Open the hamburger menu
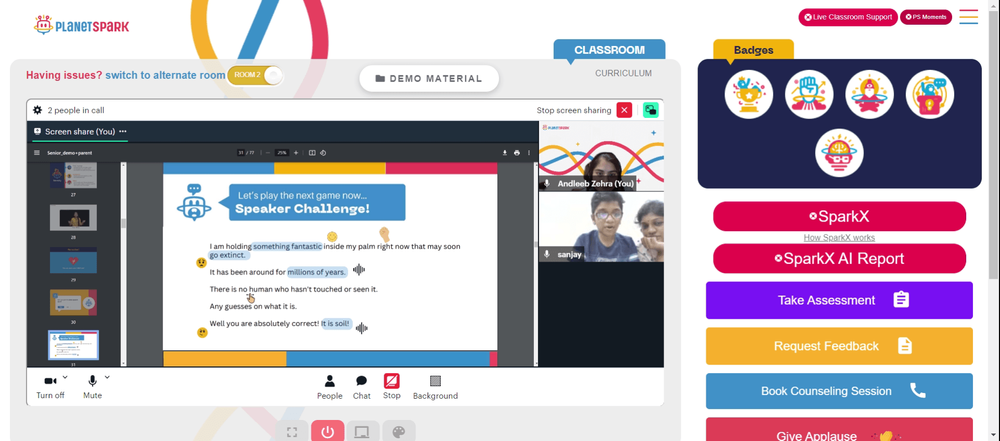Screen dimensions: 1000x441 point(968,17)
